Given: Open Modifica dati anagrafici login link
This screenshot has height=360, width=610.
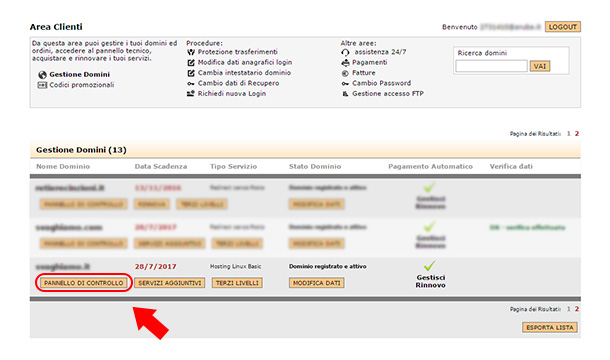Looking at the screenshot, I should tap(245, 63).
